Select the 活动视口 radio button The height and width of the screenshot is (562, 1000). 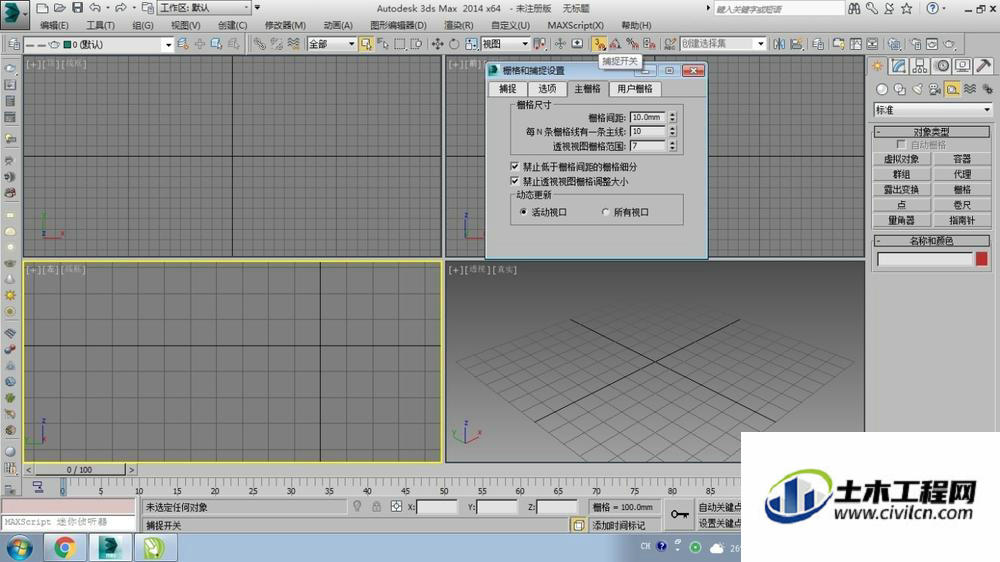pos(524,212)
